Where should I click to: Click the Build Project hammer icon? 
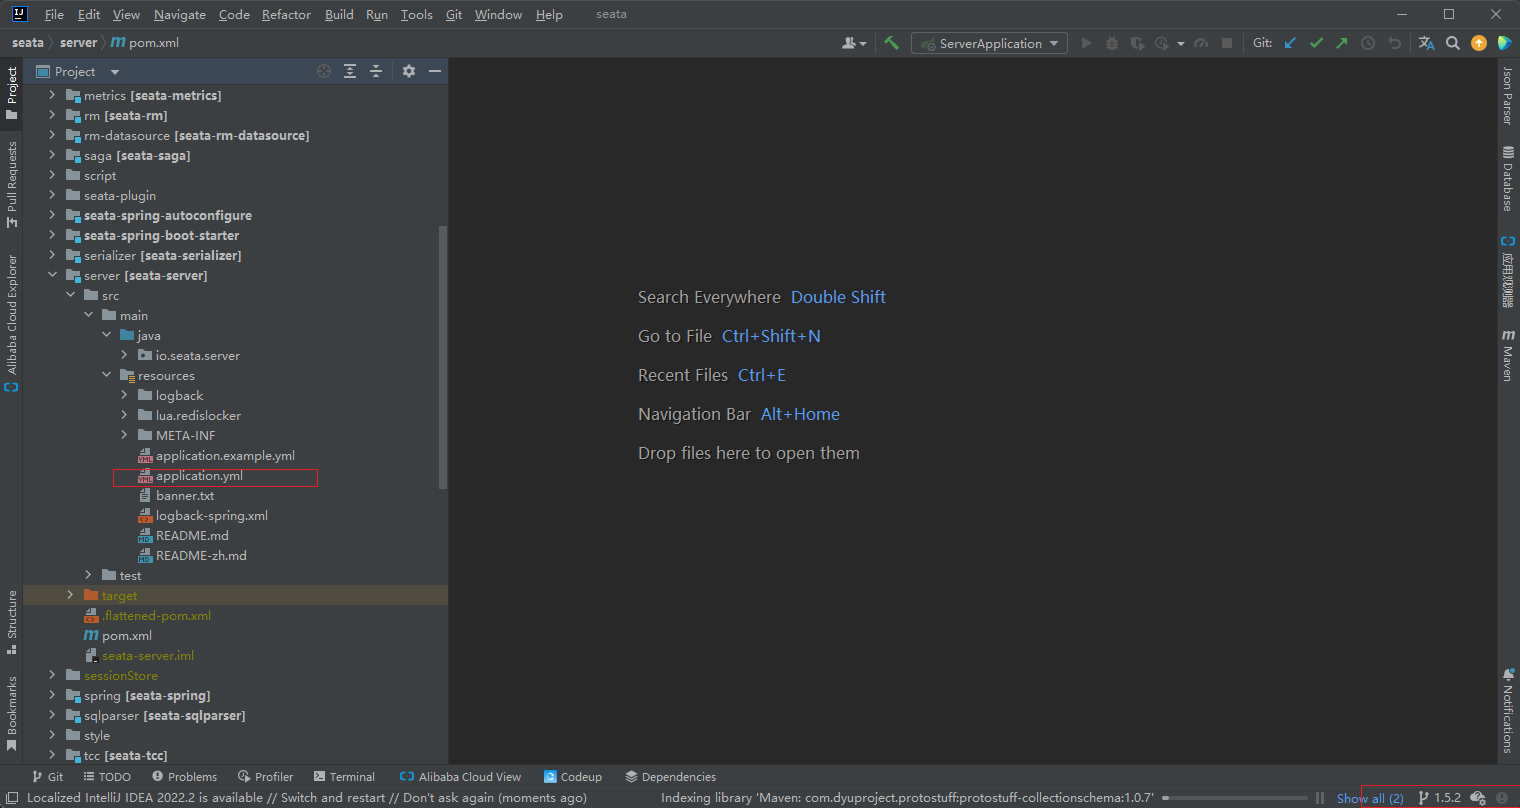tap(891, 43)
